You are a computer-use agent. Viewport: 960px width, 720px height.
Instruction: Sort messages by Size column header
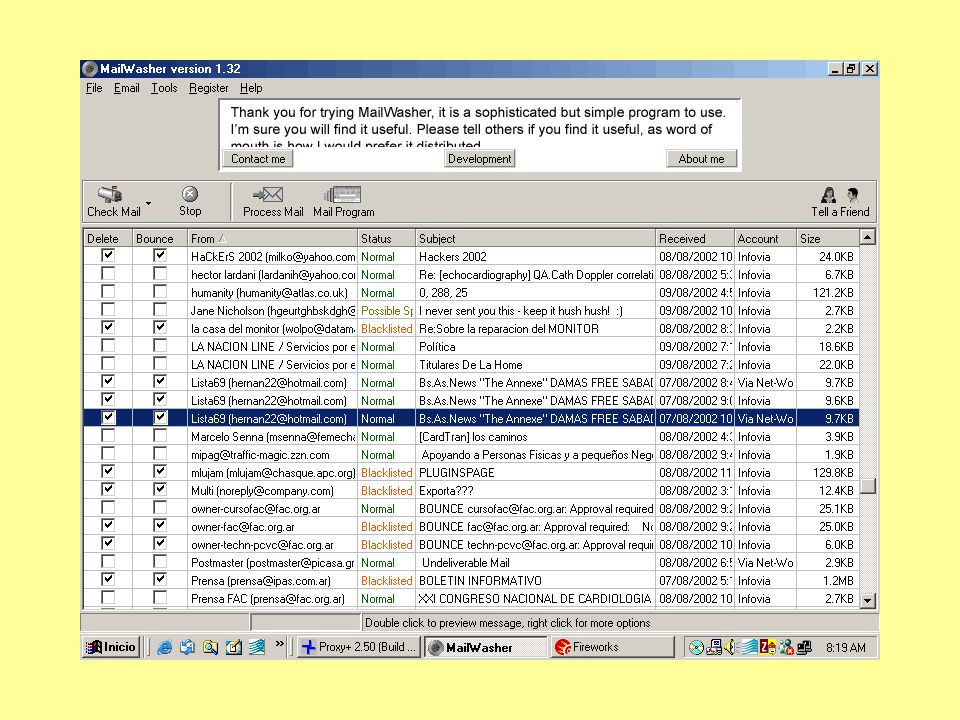(828, 239)
